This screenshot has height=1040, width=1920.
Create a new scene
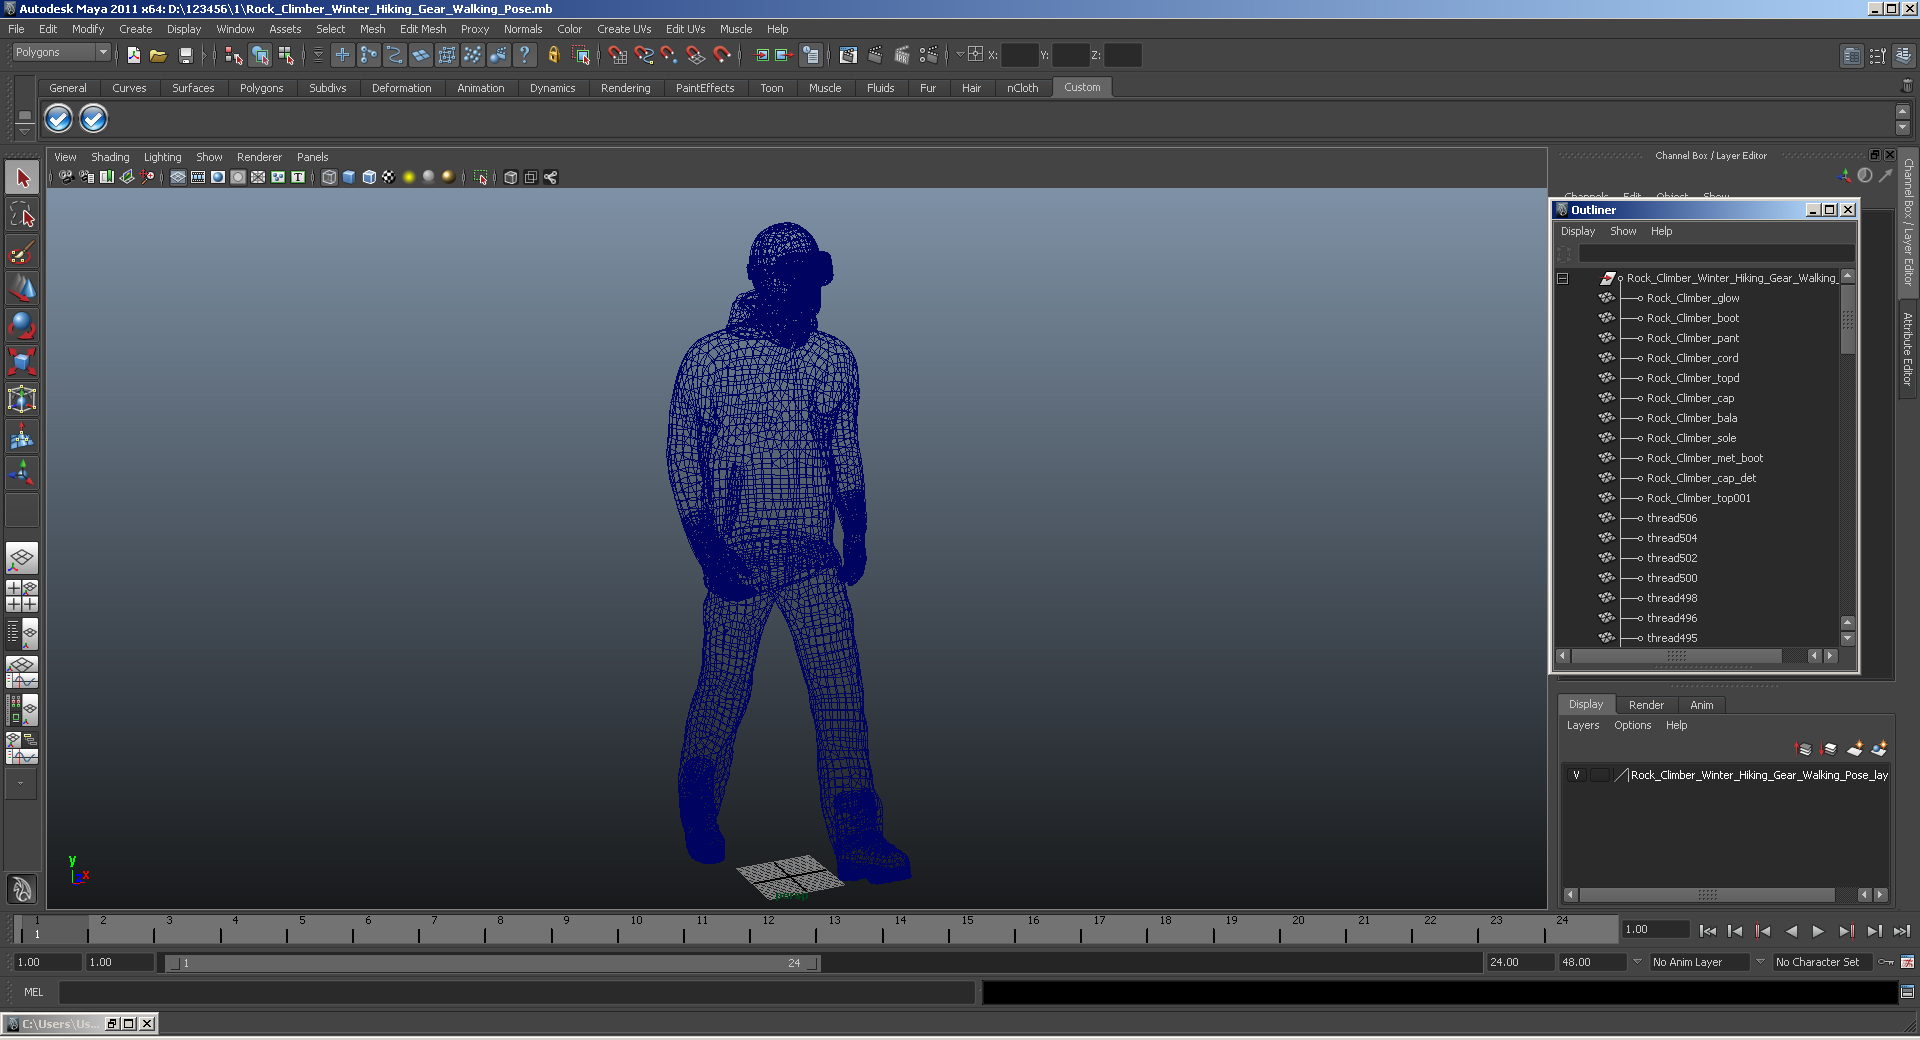[x=133, y=55]
